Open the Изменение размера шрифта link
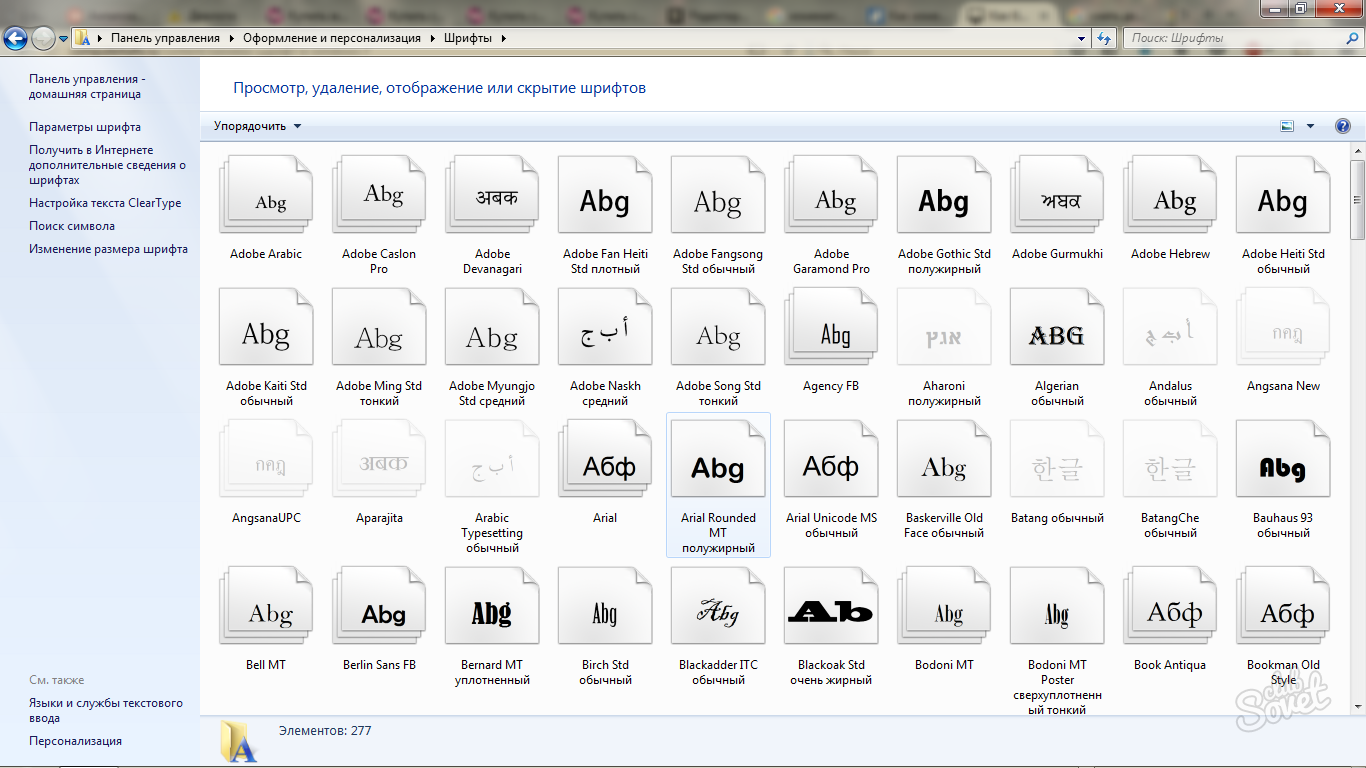The height and width of the screenshot is (768, 1366). [108, 249]
